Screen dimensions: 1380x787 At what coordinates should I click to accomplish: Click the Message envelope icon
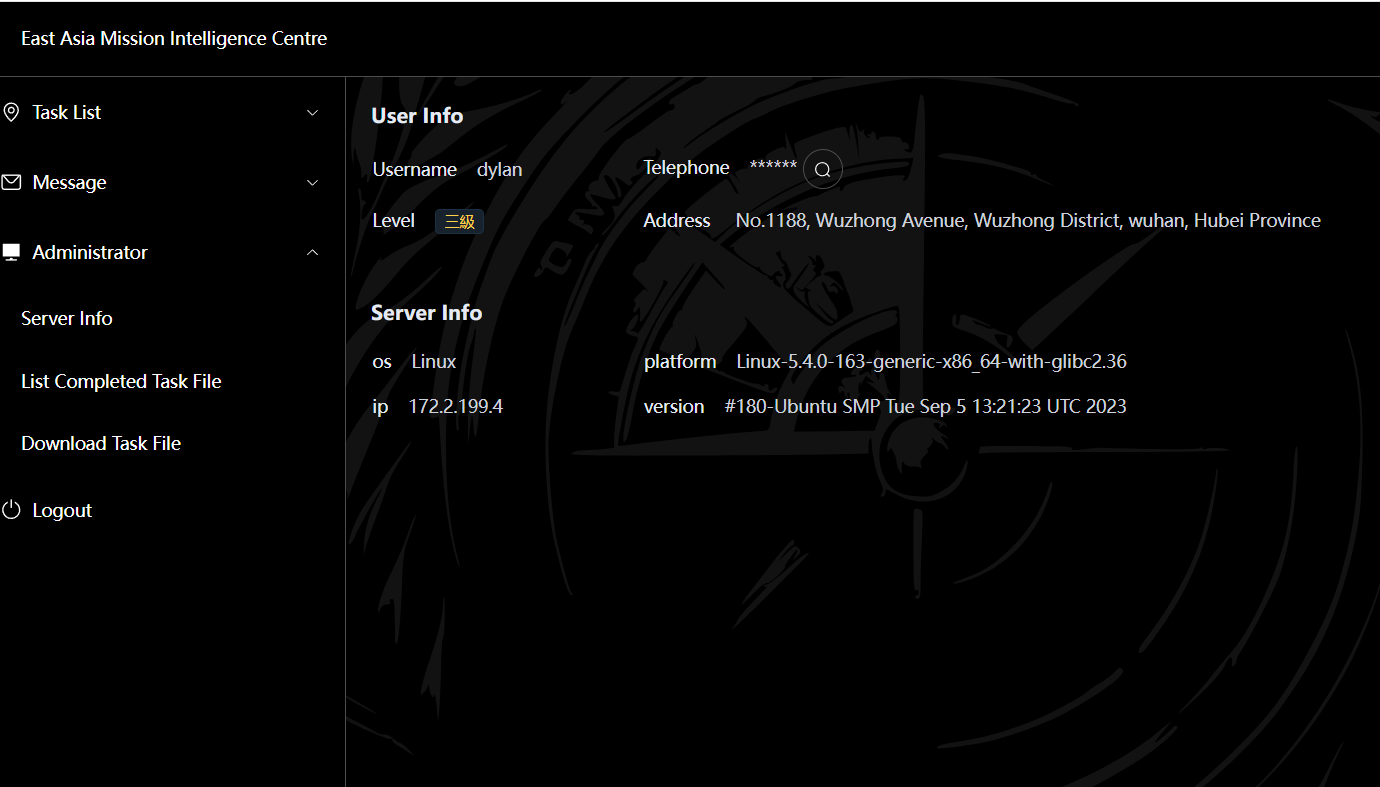coord(11,182)
